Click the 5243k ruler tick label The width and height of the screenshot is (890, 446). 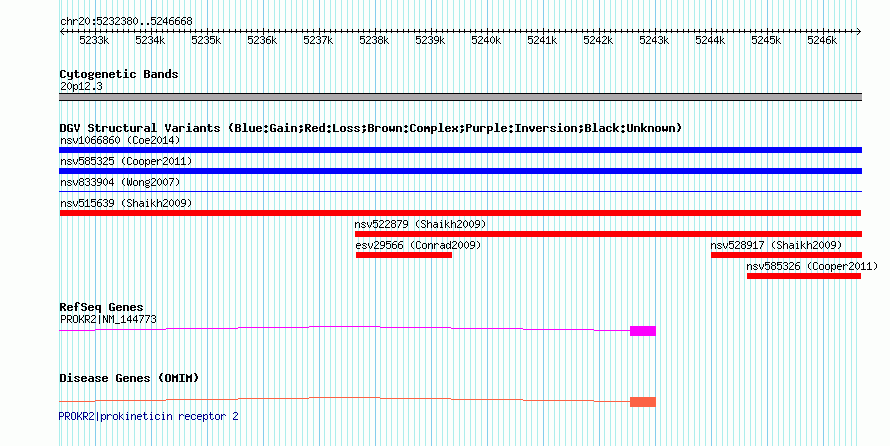654,40
